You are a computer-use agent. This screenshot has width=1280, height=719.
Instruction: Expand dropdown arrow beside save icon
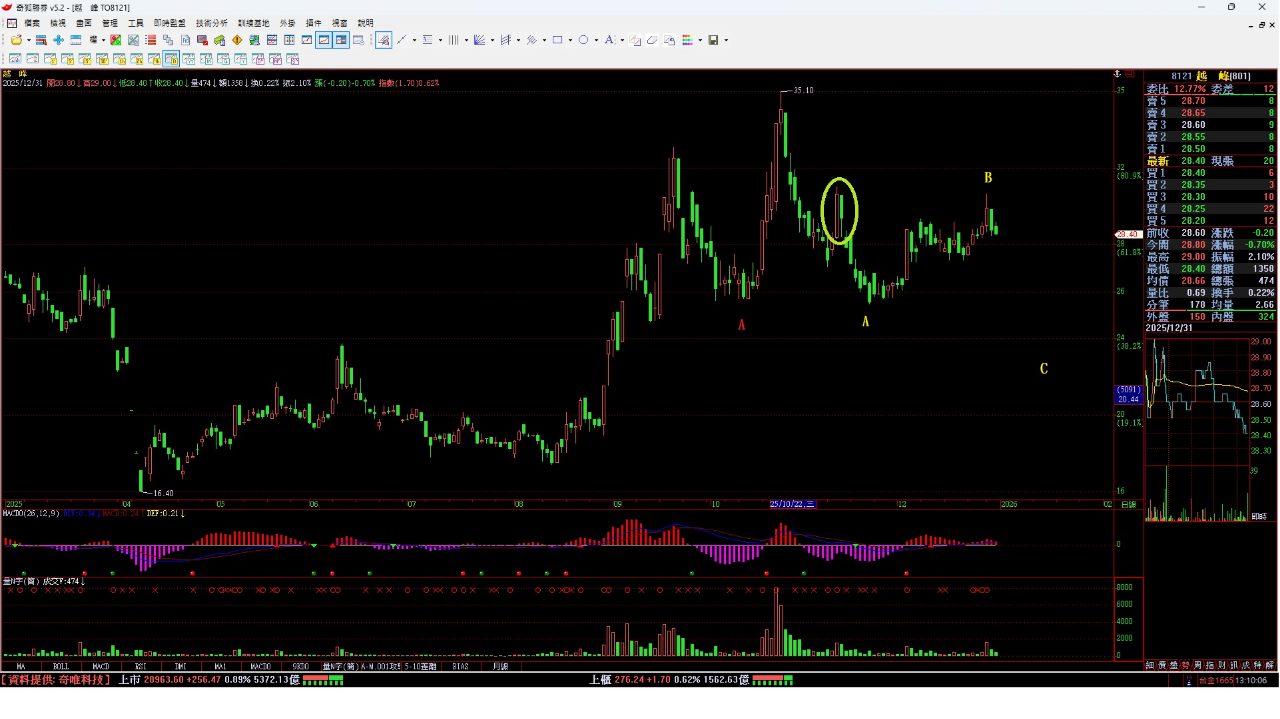pyautogui.click(x=726, y=40)
